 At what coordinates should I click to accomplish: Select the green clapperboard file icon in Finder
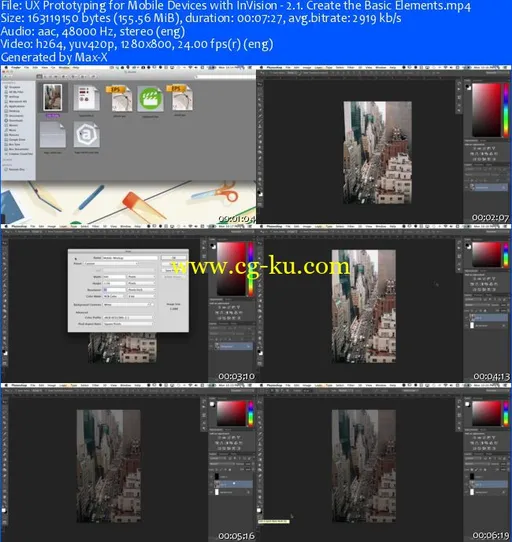click(150, 99)
